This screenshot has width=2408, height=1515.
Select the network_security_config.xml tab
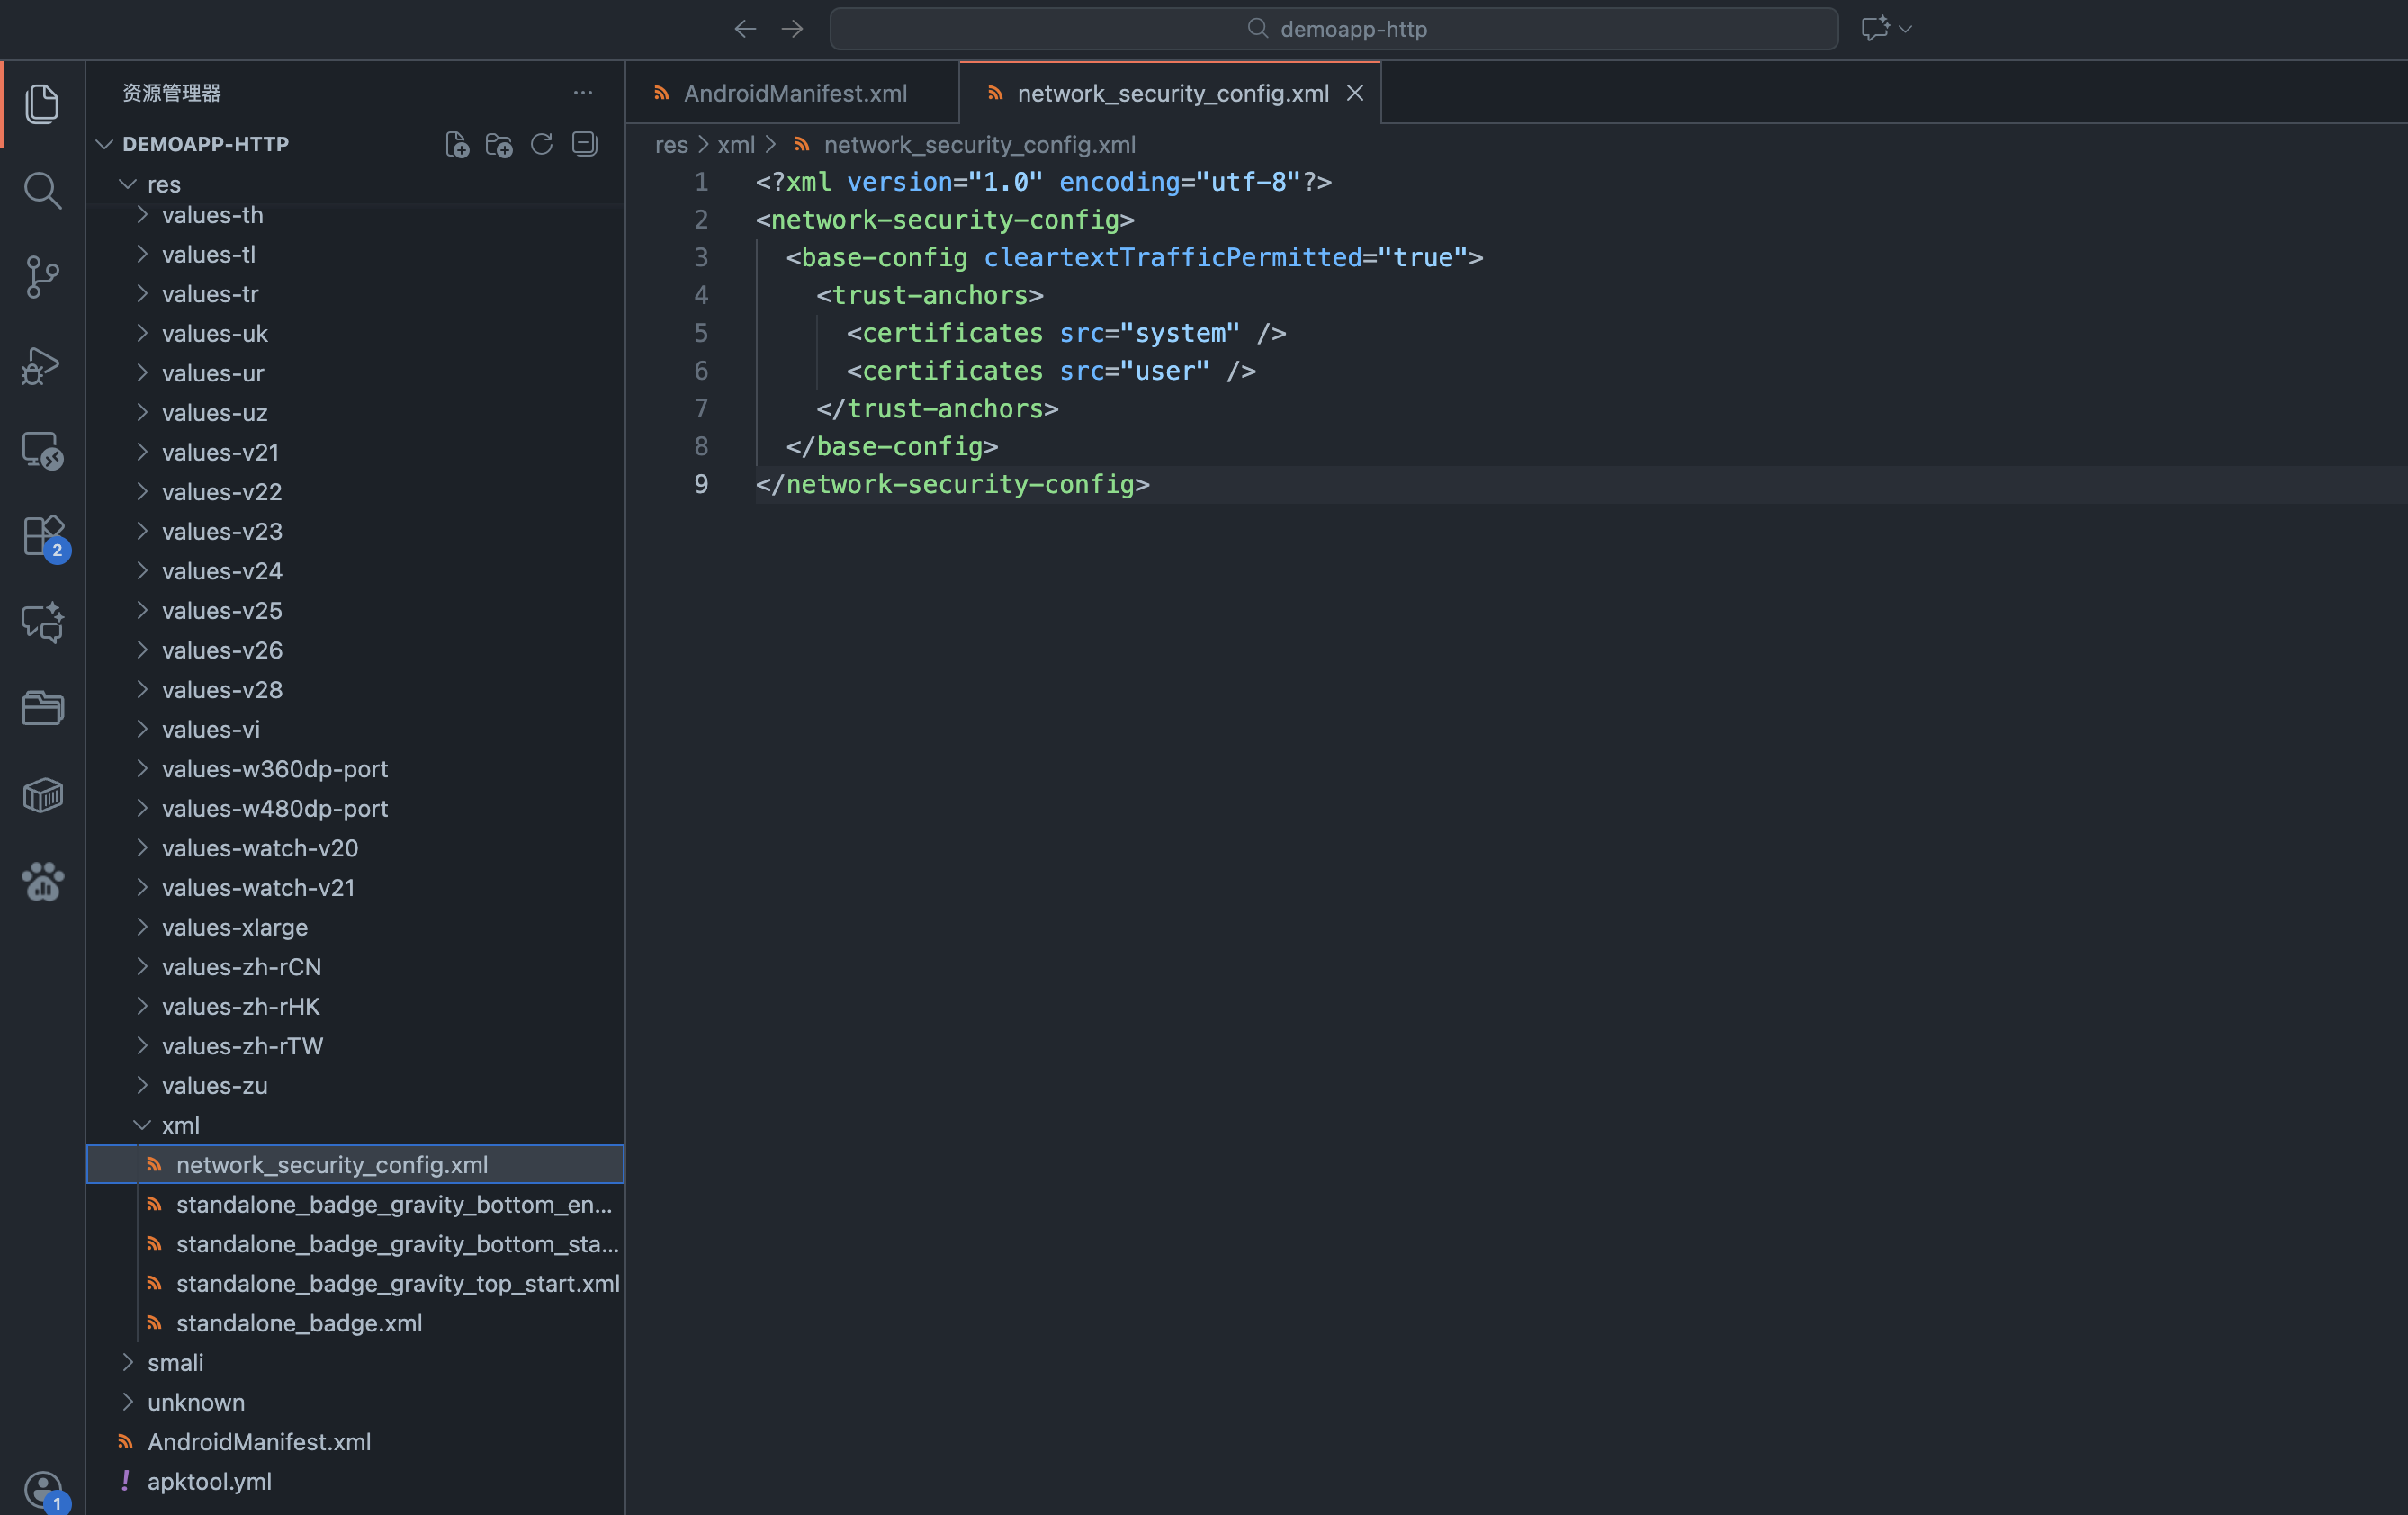click(1172, 93)
